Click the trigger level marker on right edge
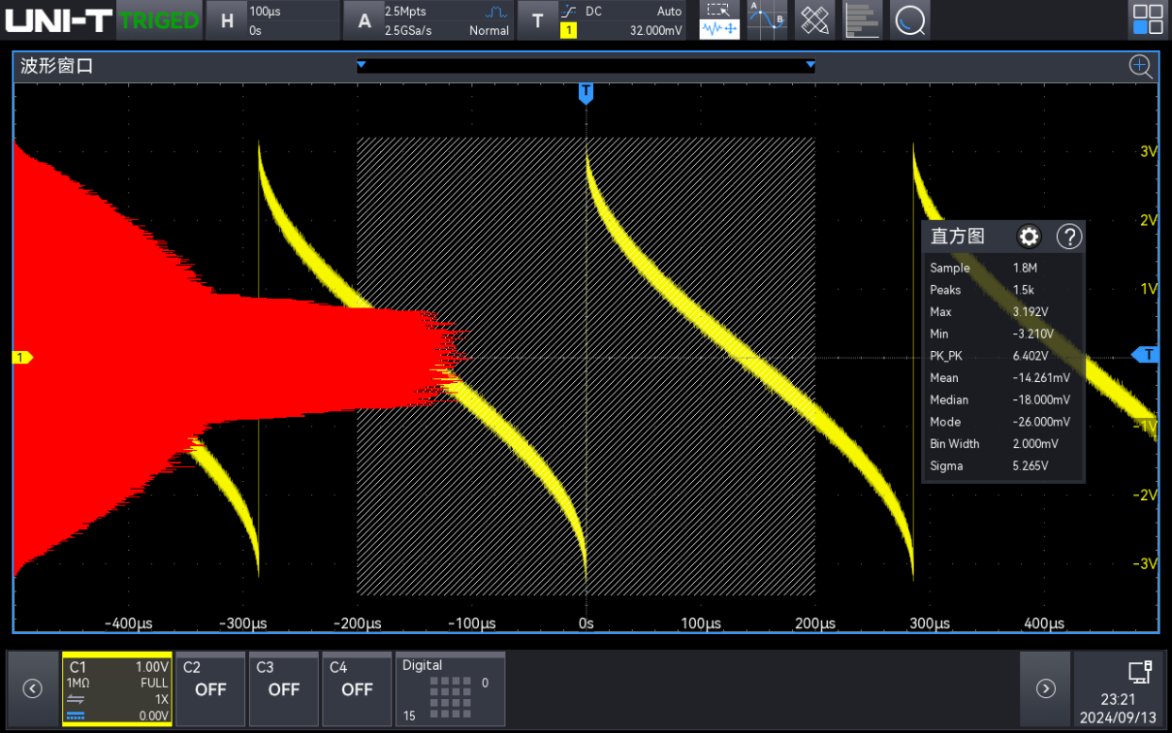Image resolution: width=1172 pixels, height=733 pixels. point(1148,355)
